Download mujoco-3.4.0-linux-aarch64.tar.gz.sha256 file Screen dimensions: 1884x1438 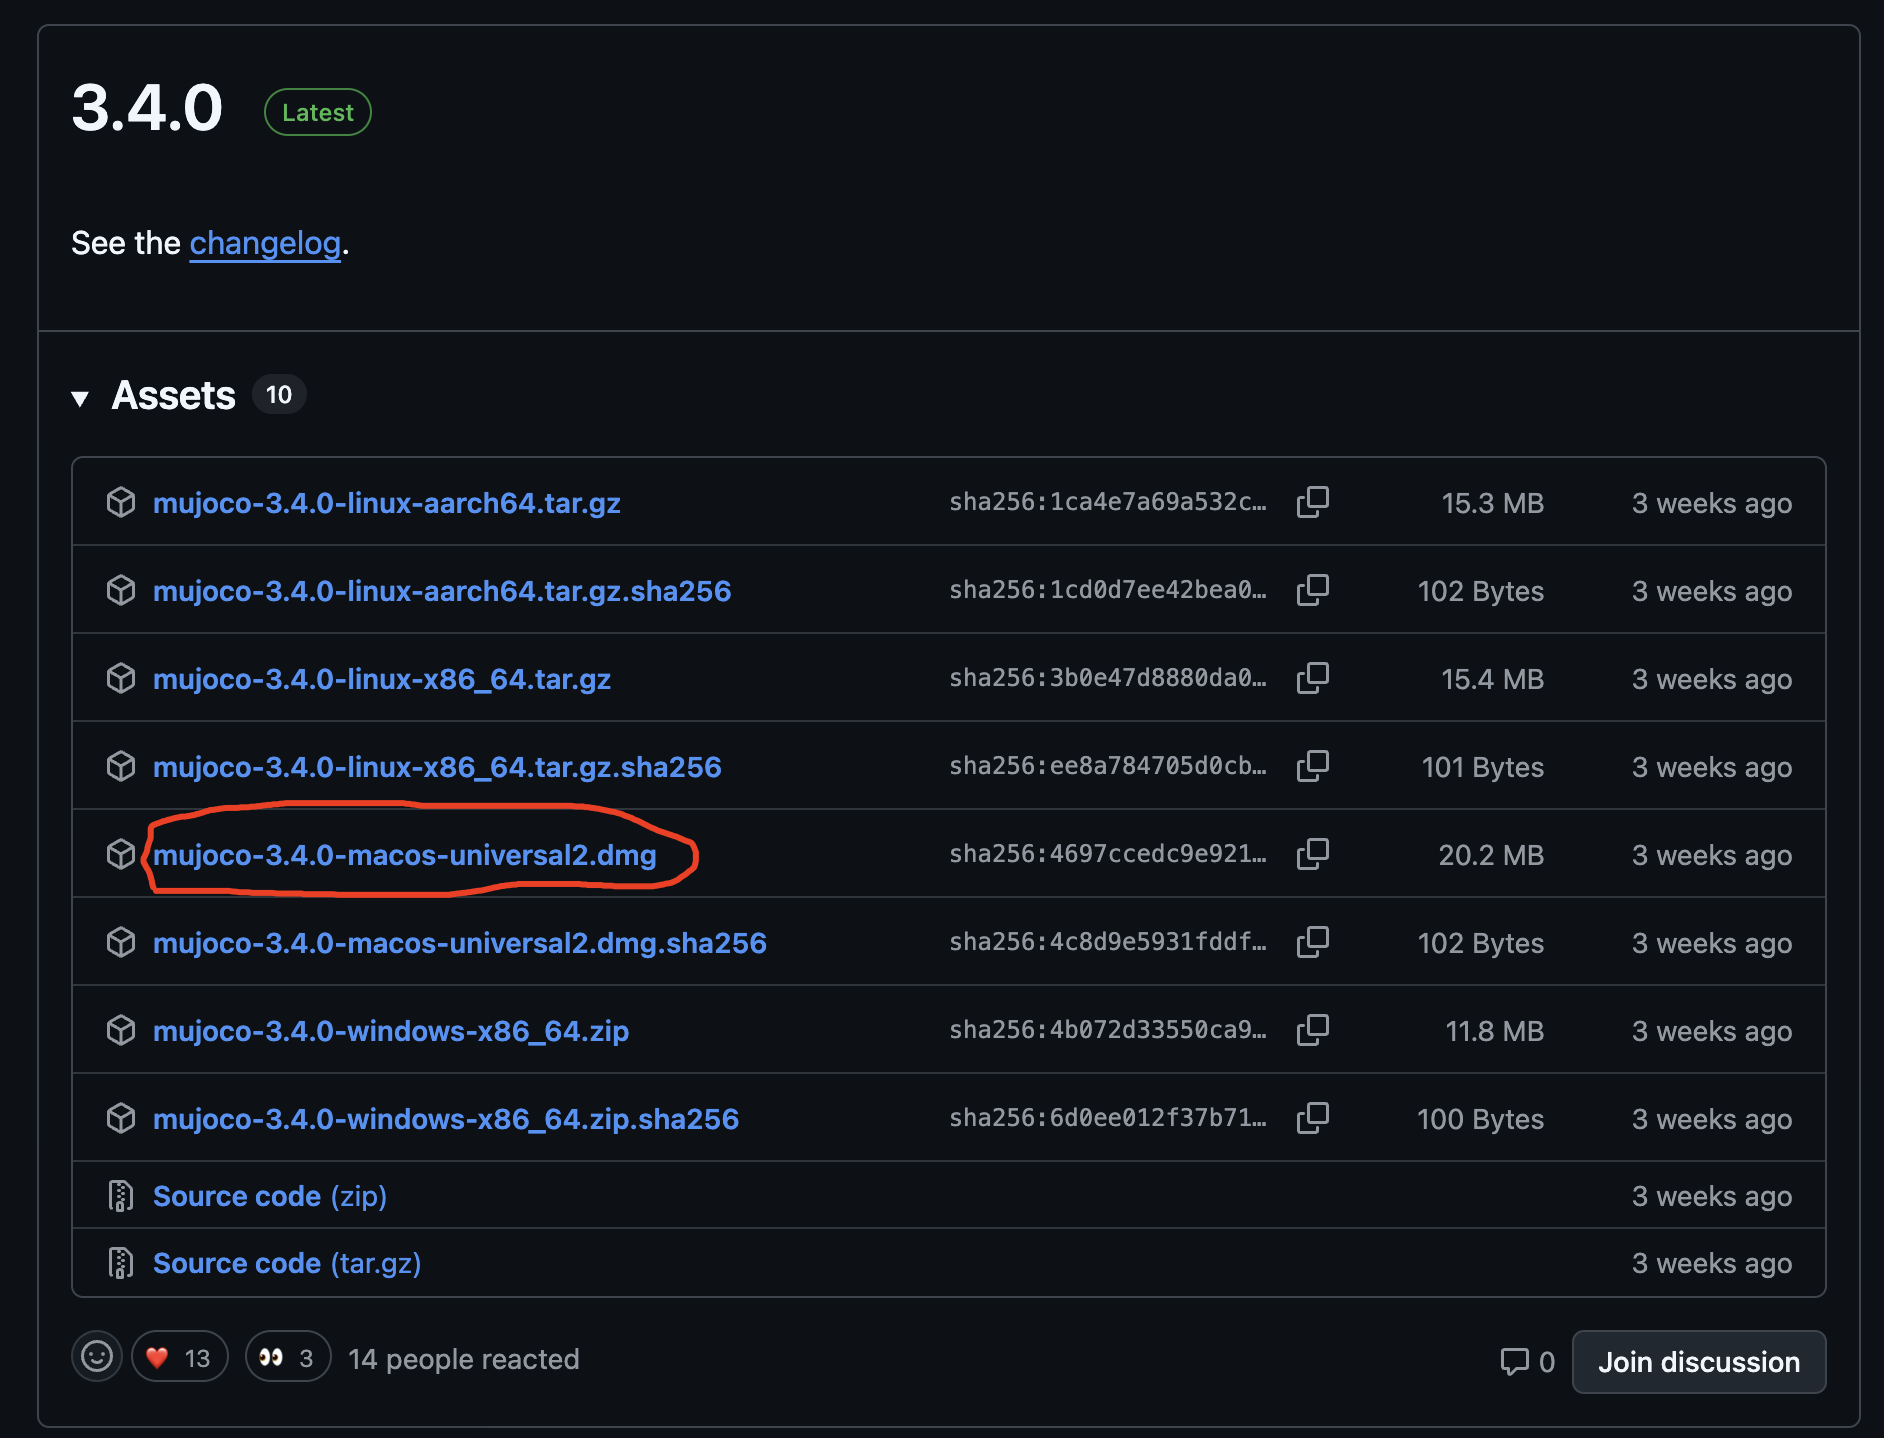tap(442, 591)
